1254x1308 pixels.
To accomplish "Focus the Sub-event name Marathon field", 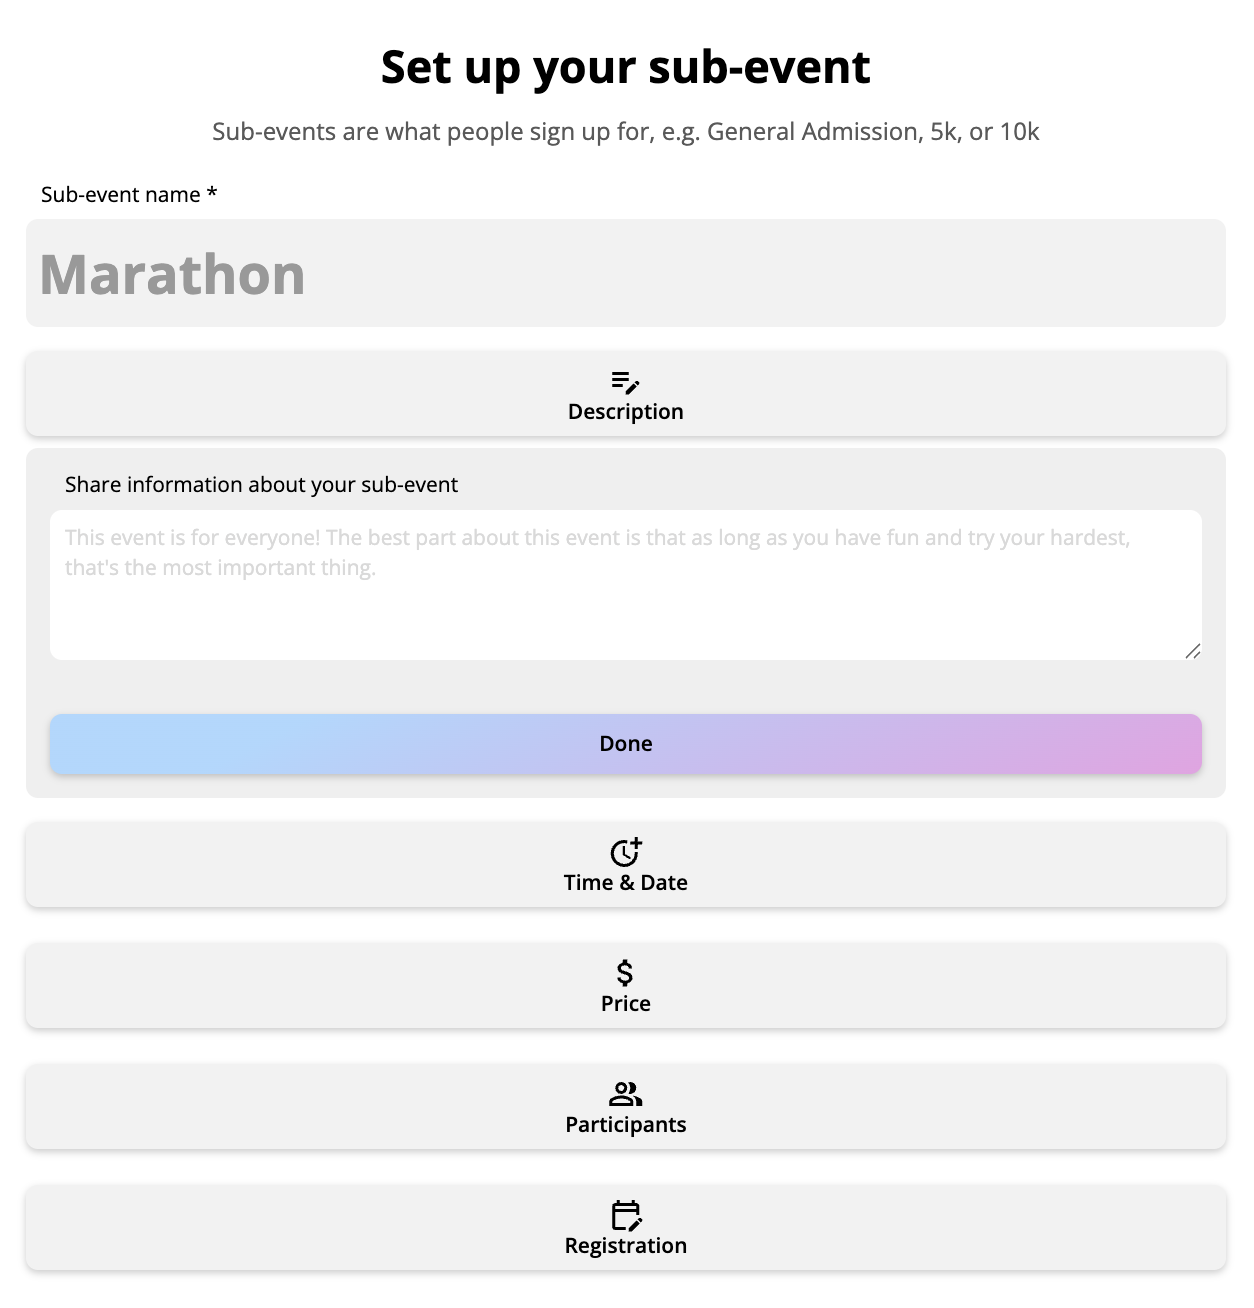I will coord(625,273).
